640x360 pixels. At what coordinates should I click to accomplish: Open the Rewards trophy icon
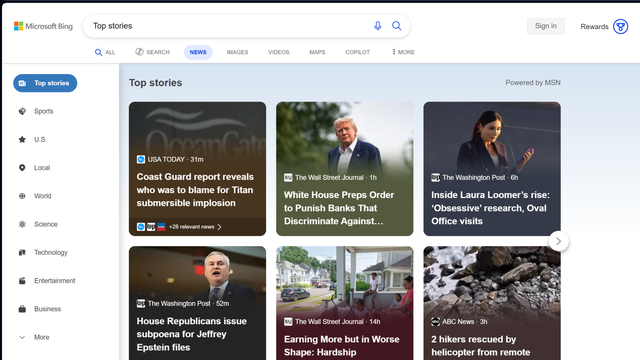620,27
